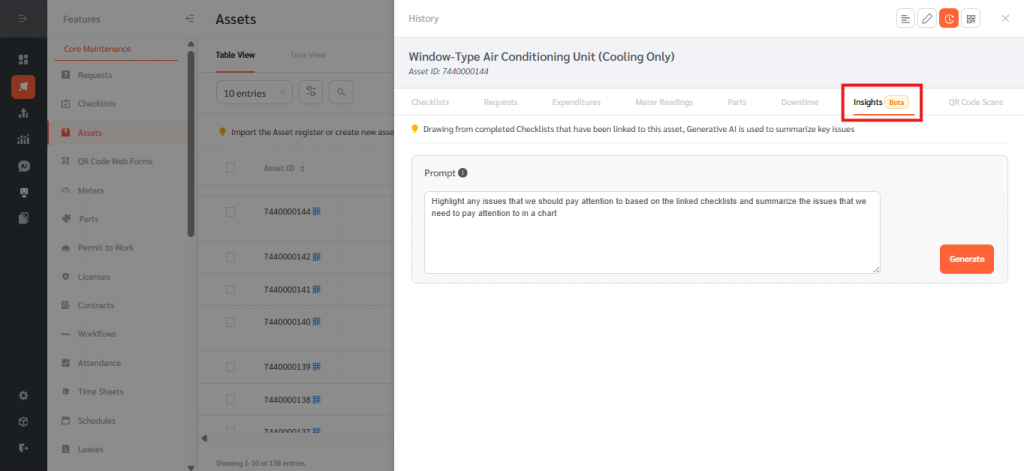The image size is (1024, 471).
Task: Switch to the QR Code Scans tab
Action: (x=975, y=102)
